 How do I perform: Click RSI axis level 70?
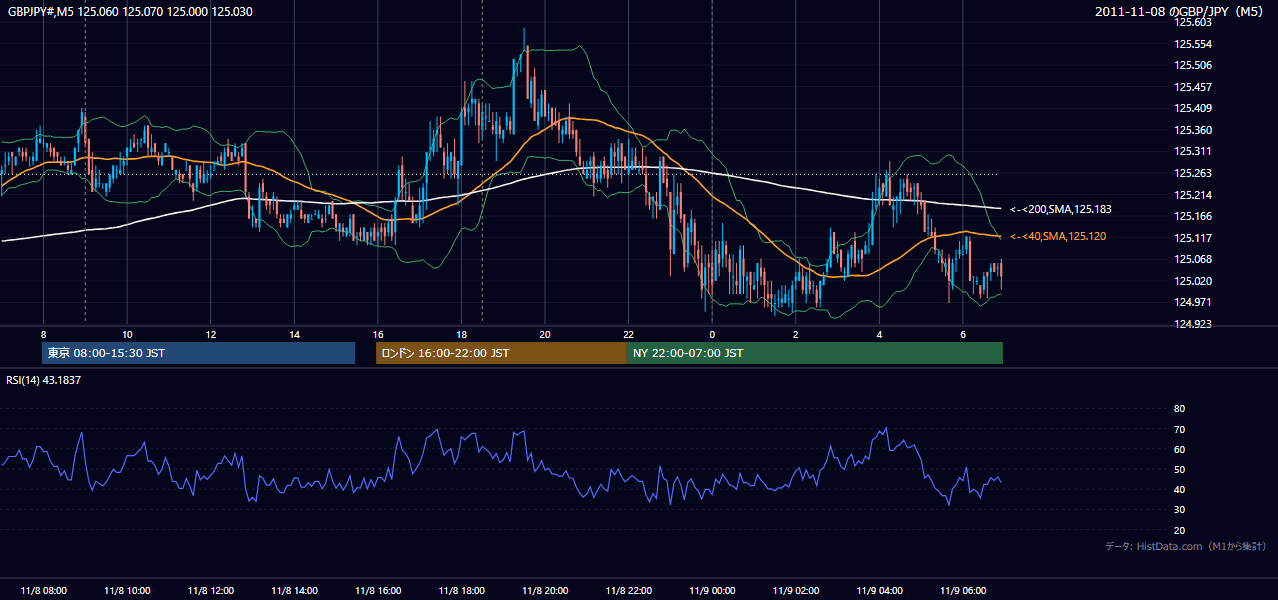[1179, 430]
